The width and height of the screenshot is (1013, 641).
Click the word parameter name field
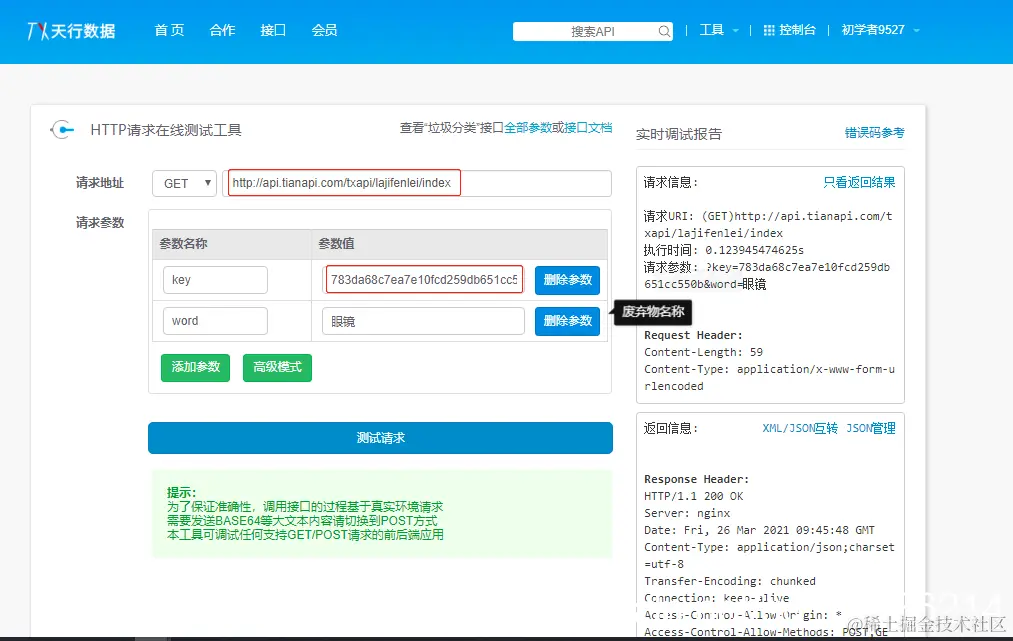tap(215, 321)
